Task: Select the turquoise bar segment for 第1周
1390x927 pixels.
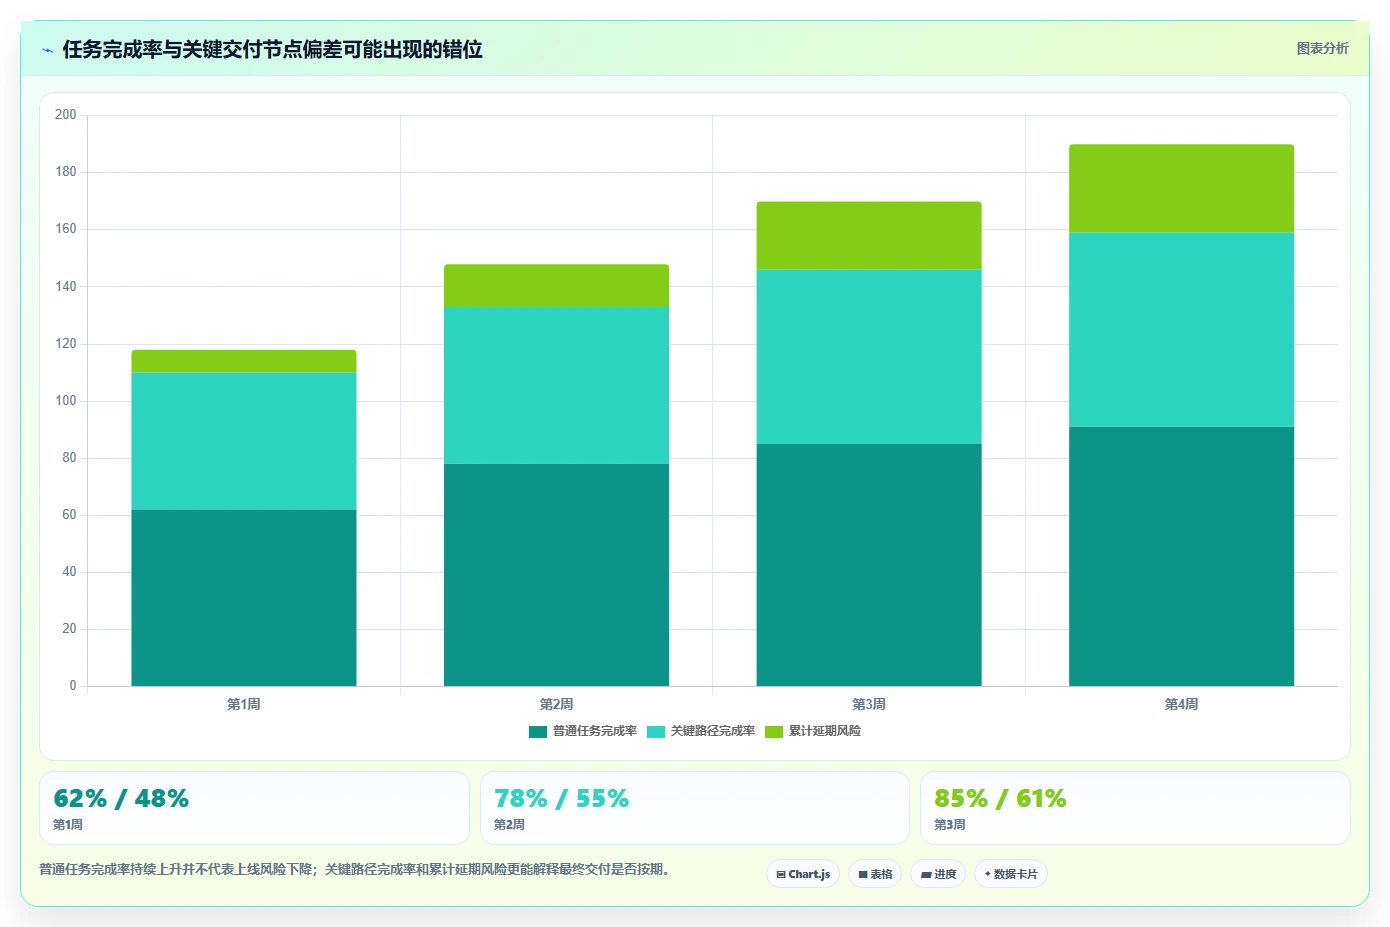Action: click(244, 441)
